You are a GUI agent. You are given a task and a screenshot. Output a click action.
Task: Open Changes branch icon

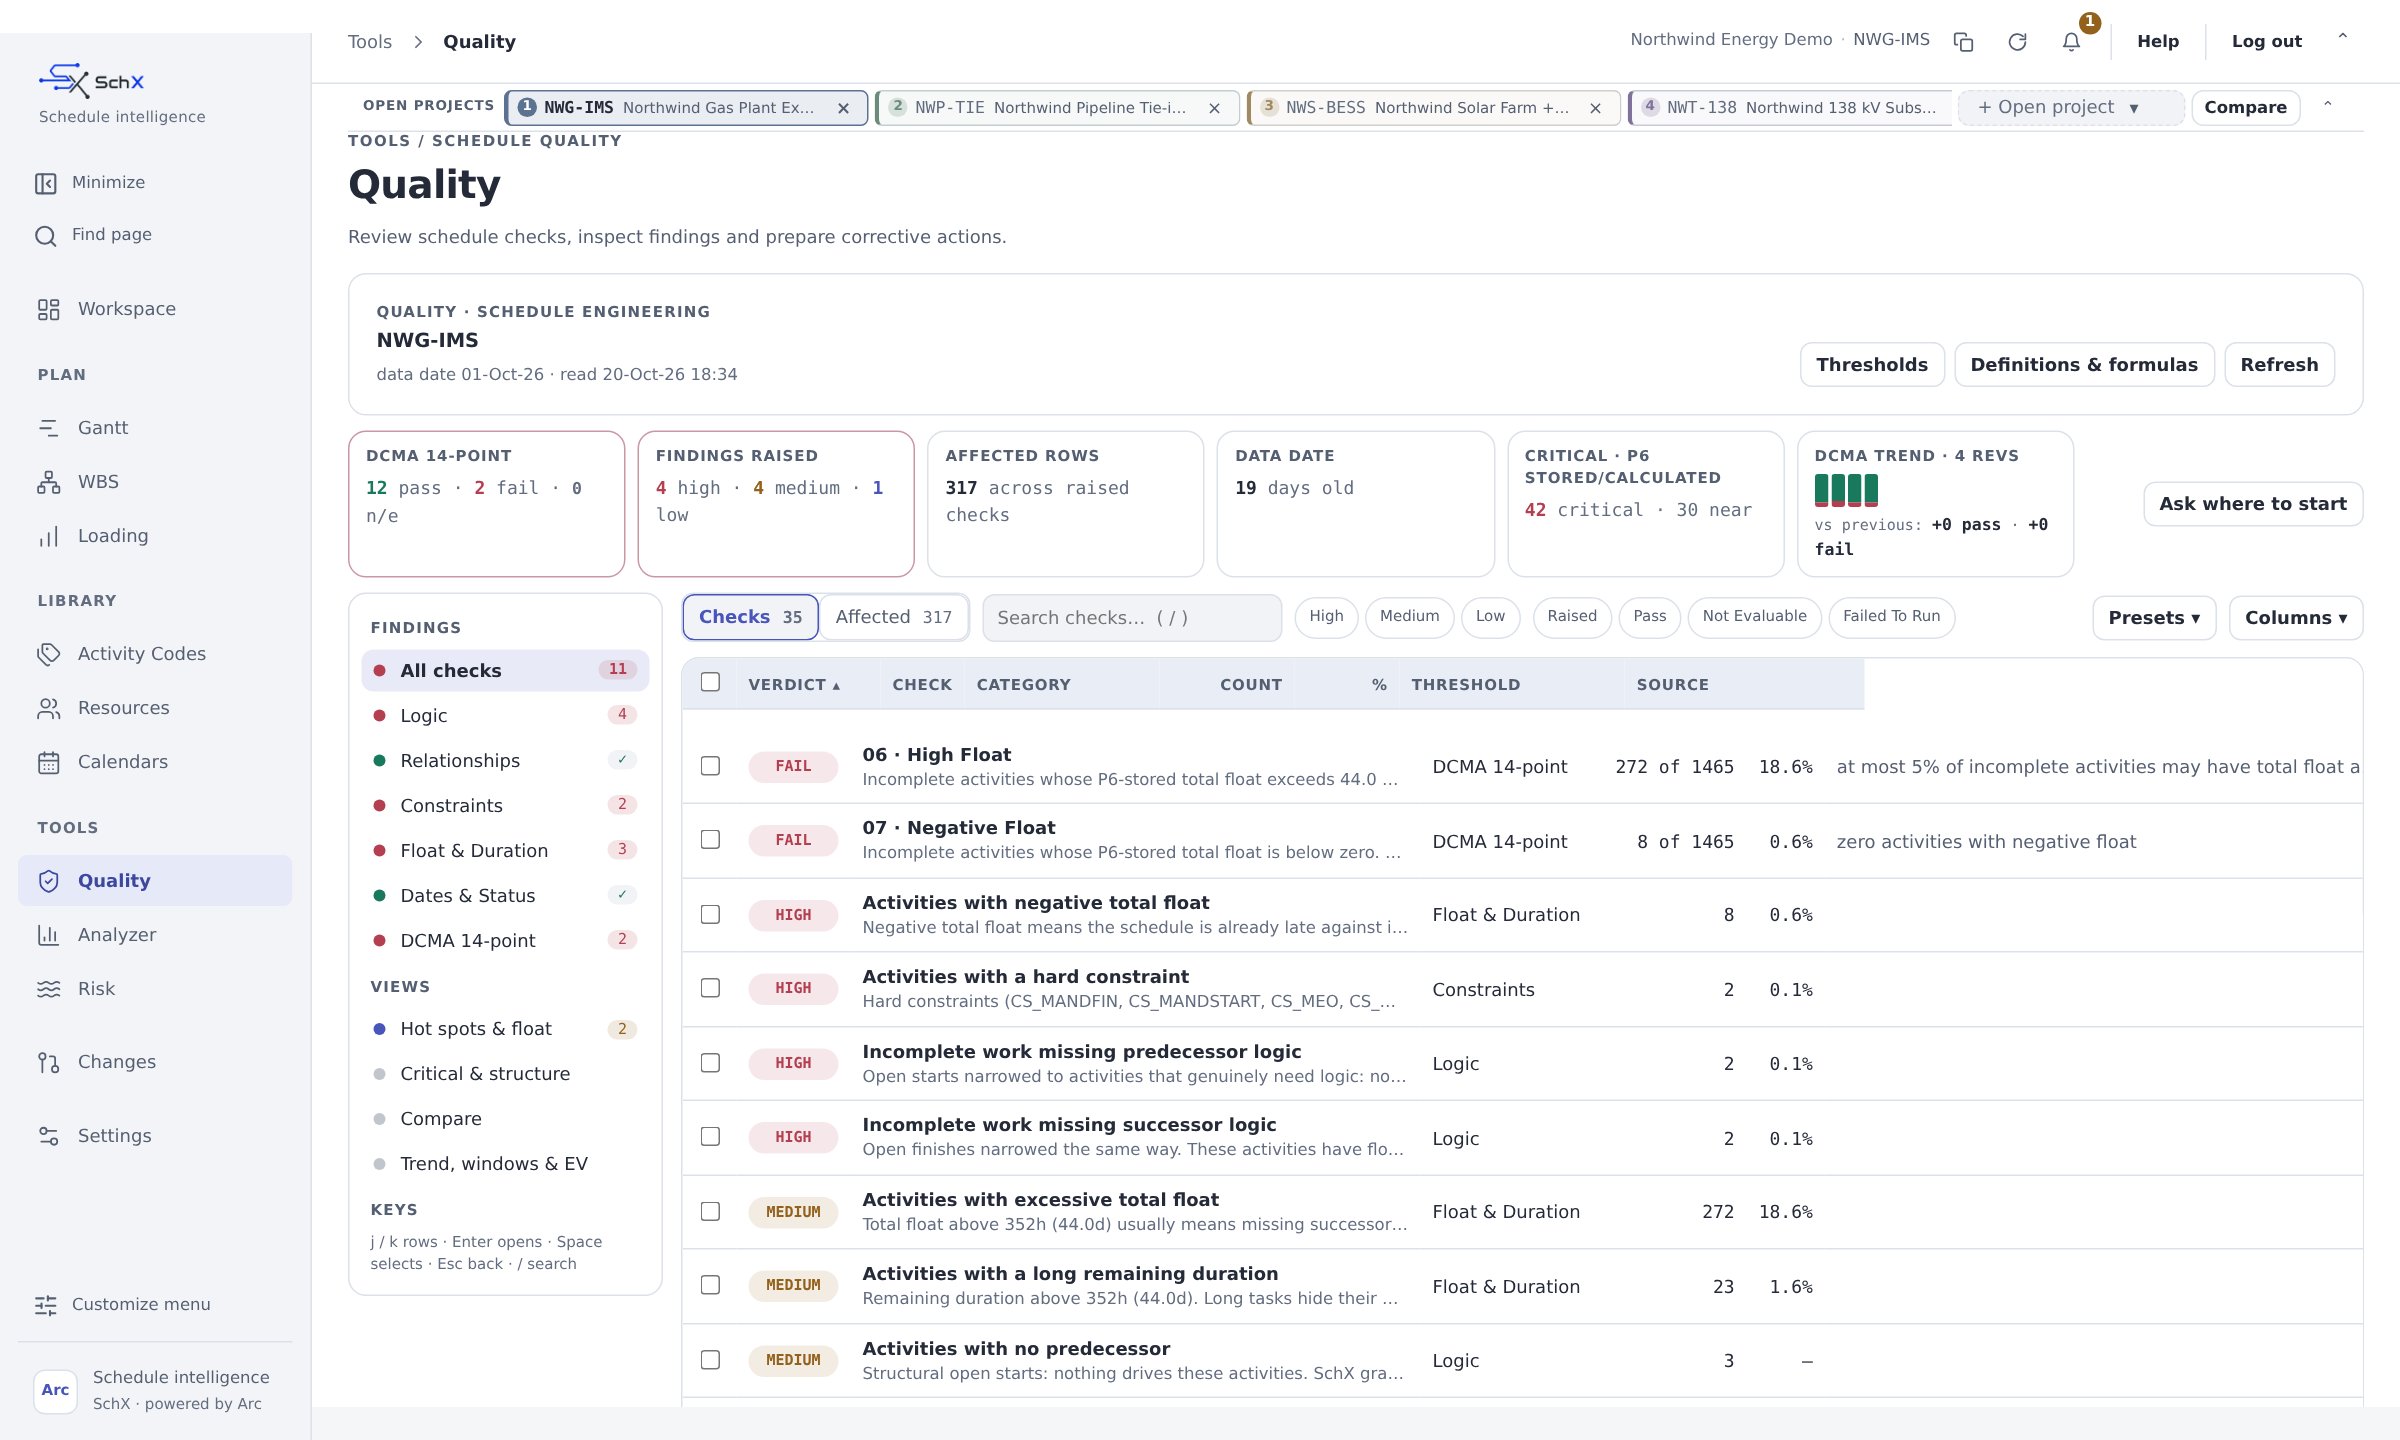pos(48,1062)
